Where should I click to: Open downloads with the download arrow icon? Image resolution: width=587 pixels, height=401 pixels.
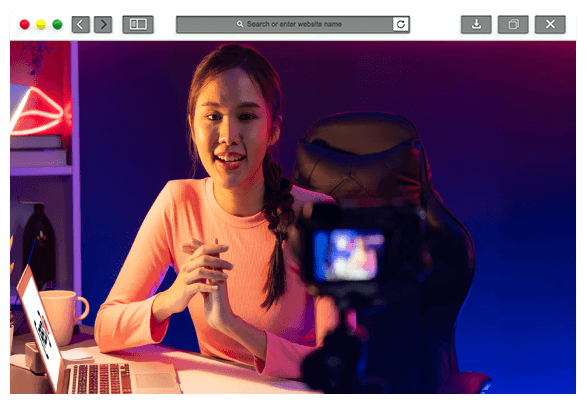476,25
